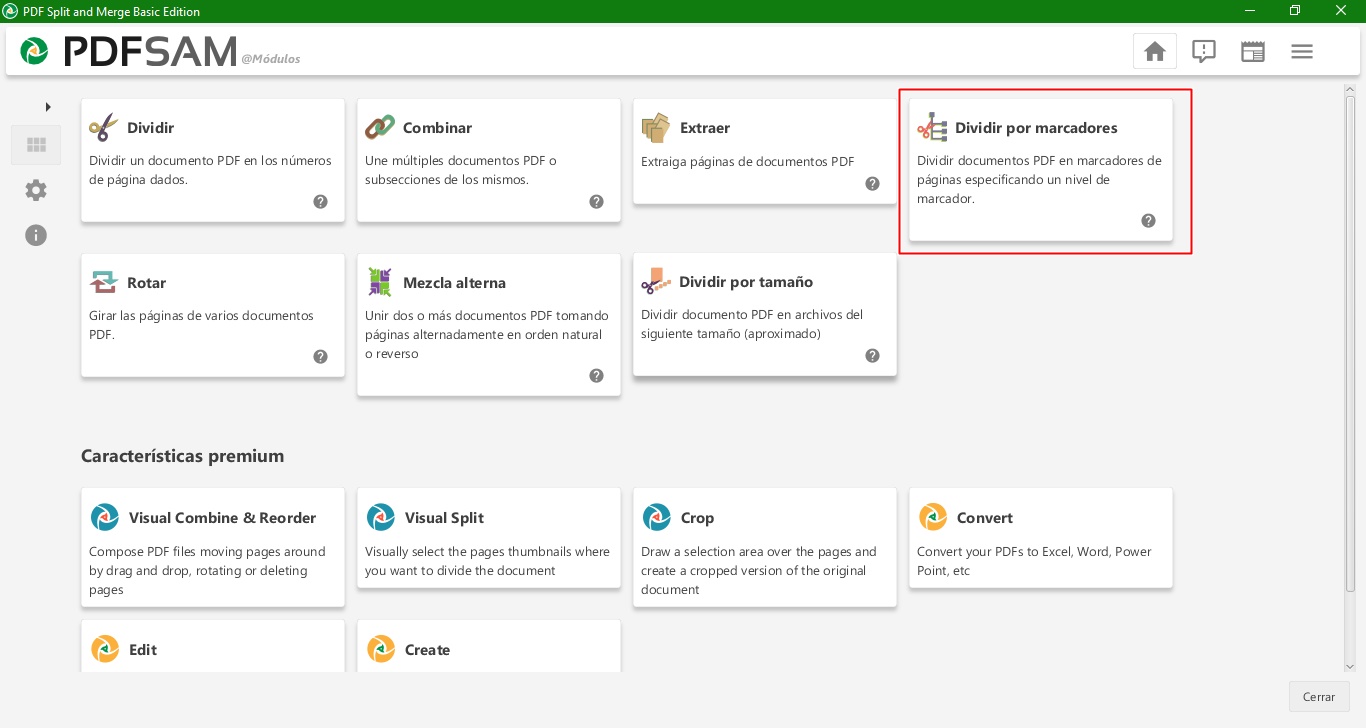This screenshot has width=1366, height=728.
Task: Expand the left sidebar arrow
Action: click(47, 106)
